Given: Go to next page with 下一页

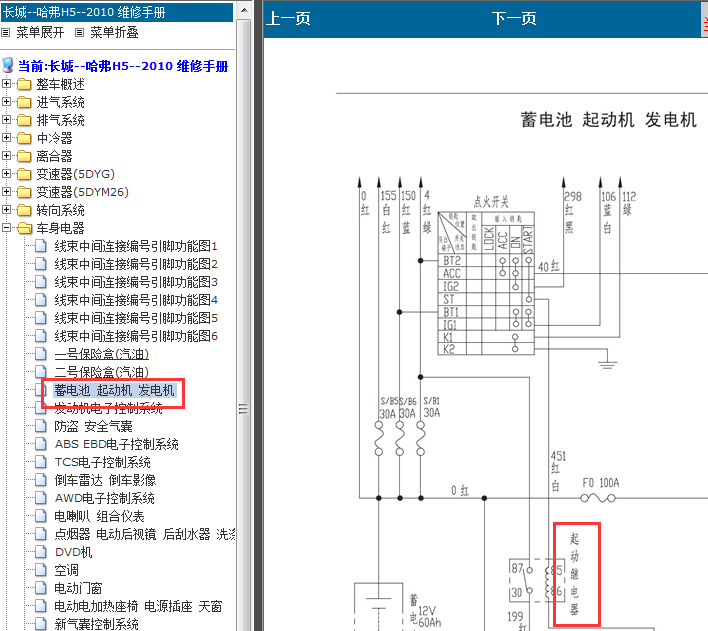Looking at the screenshot, I should pyautogui.click(x=514, y=19).
